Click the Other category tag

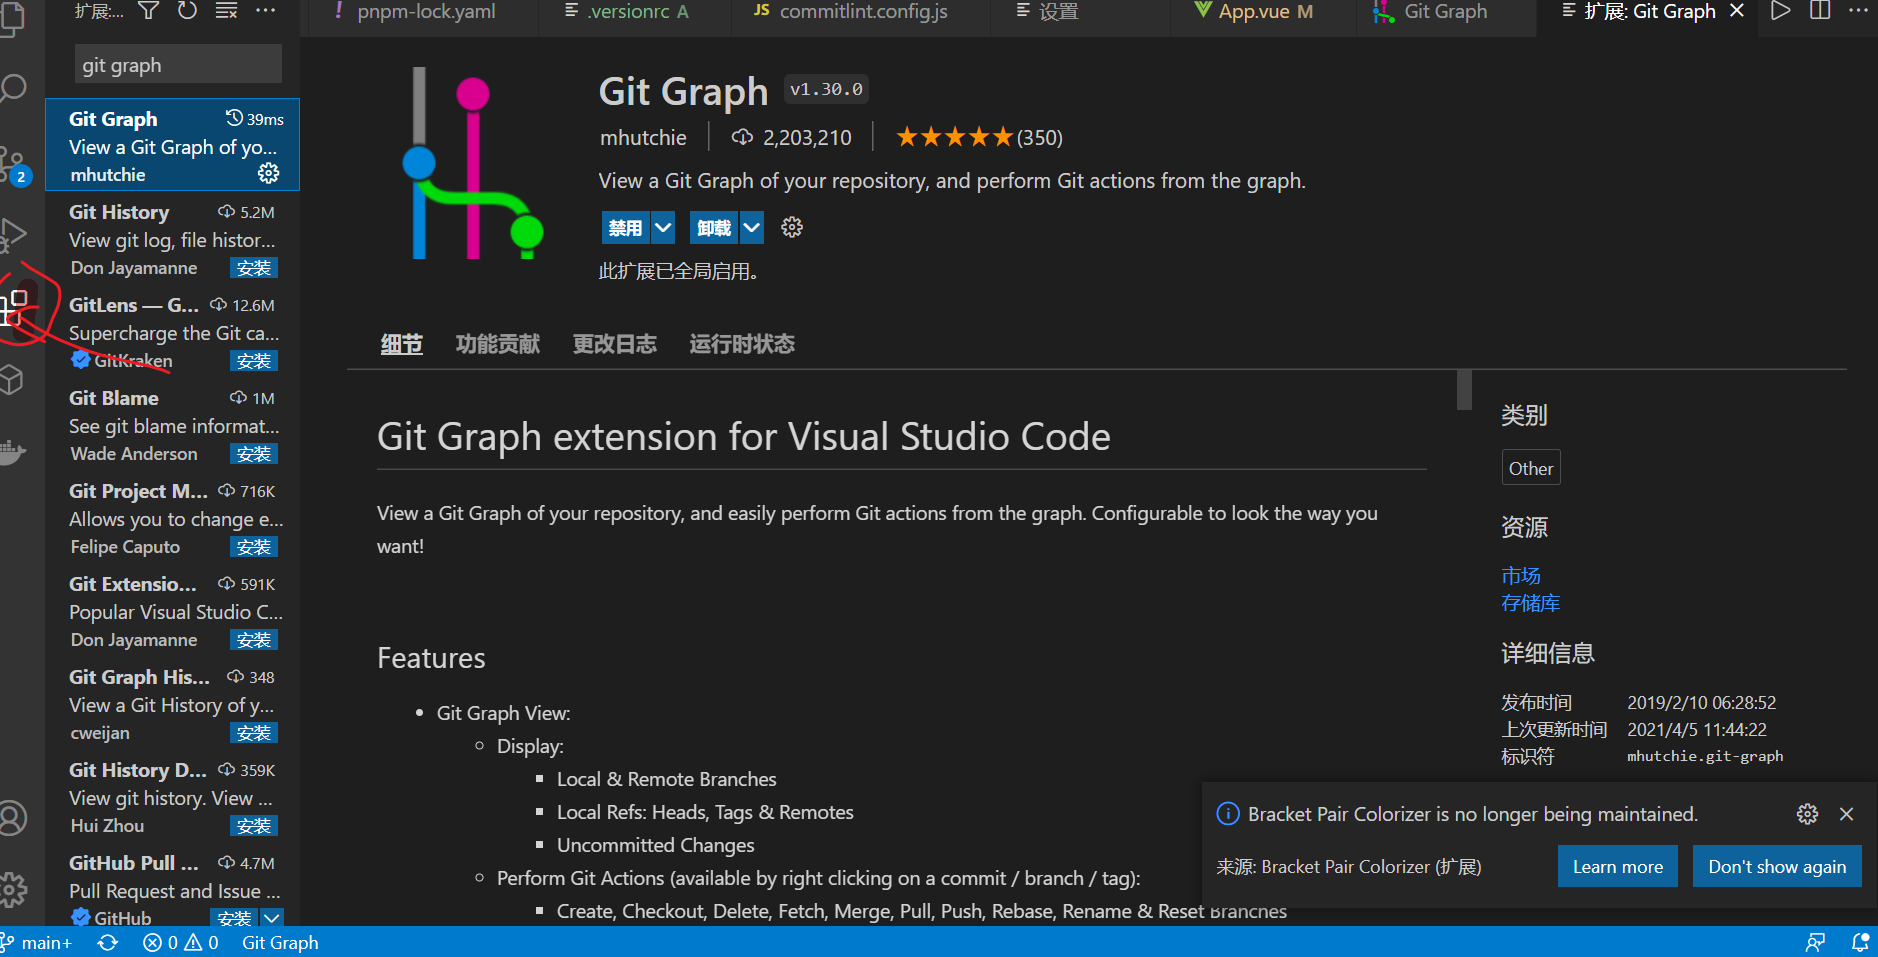(x=1531, y=468)
